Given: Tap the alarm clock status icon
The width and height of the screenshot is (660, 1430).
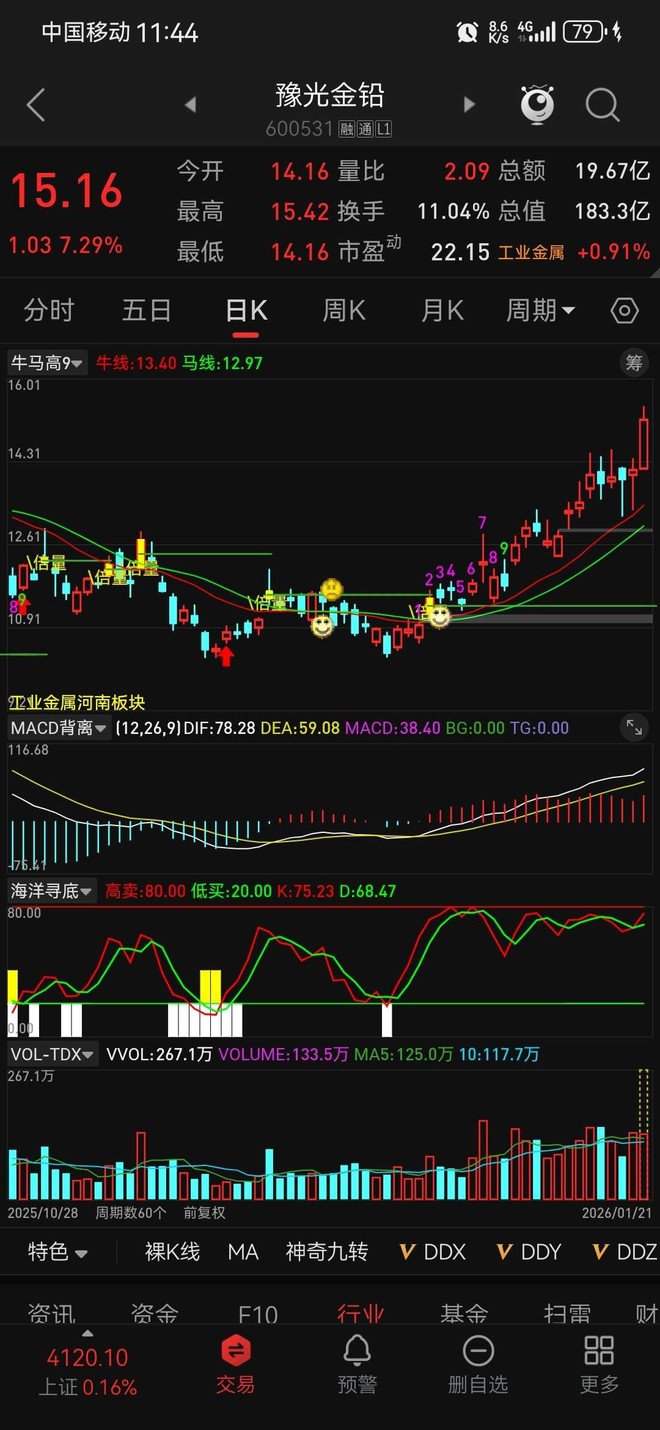Looking at the screenshot, I should (467, 32).
